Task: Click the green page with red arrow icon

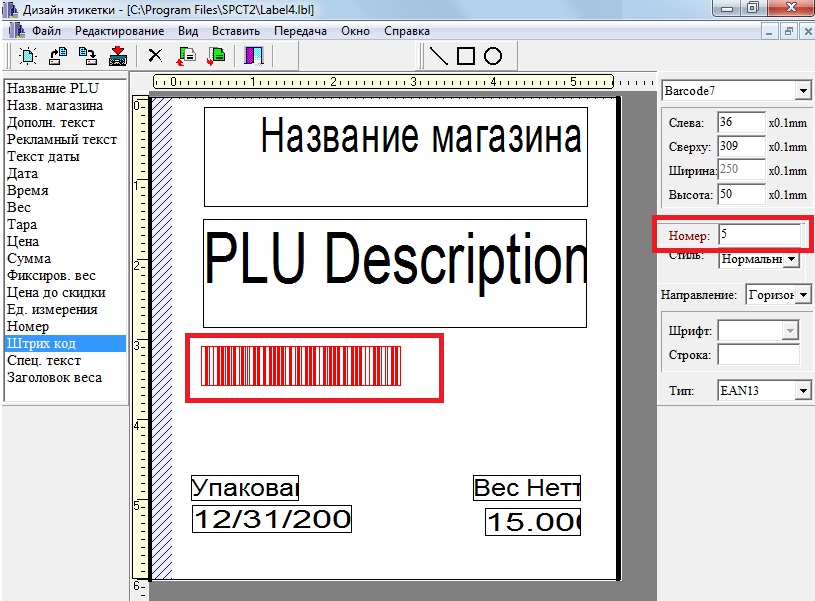Action: (215, 56)
